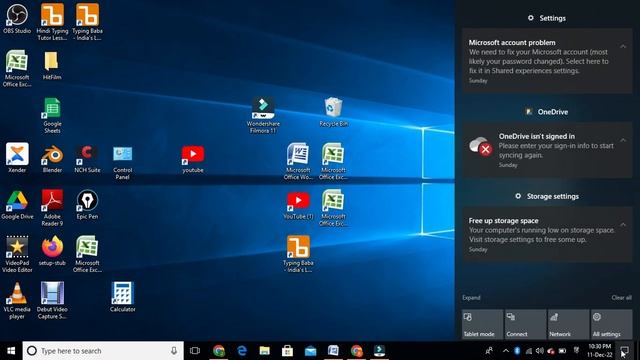
Task: Open File Explorer from the taskbar
Action: pyautogui.click(x=264, y=351)
